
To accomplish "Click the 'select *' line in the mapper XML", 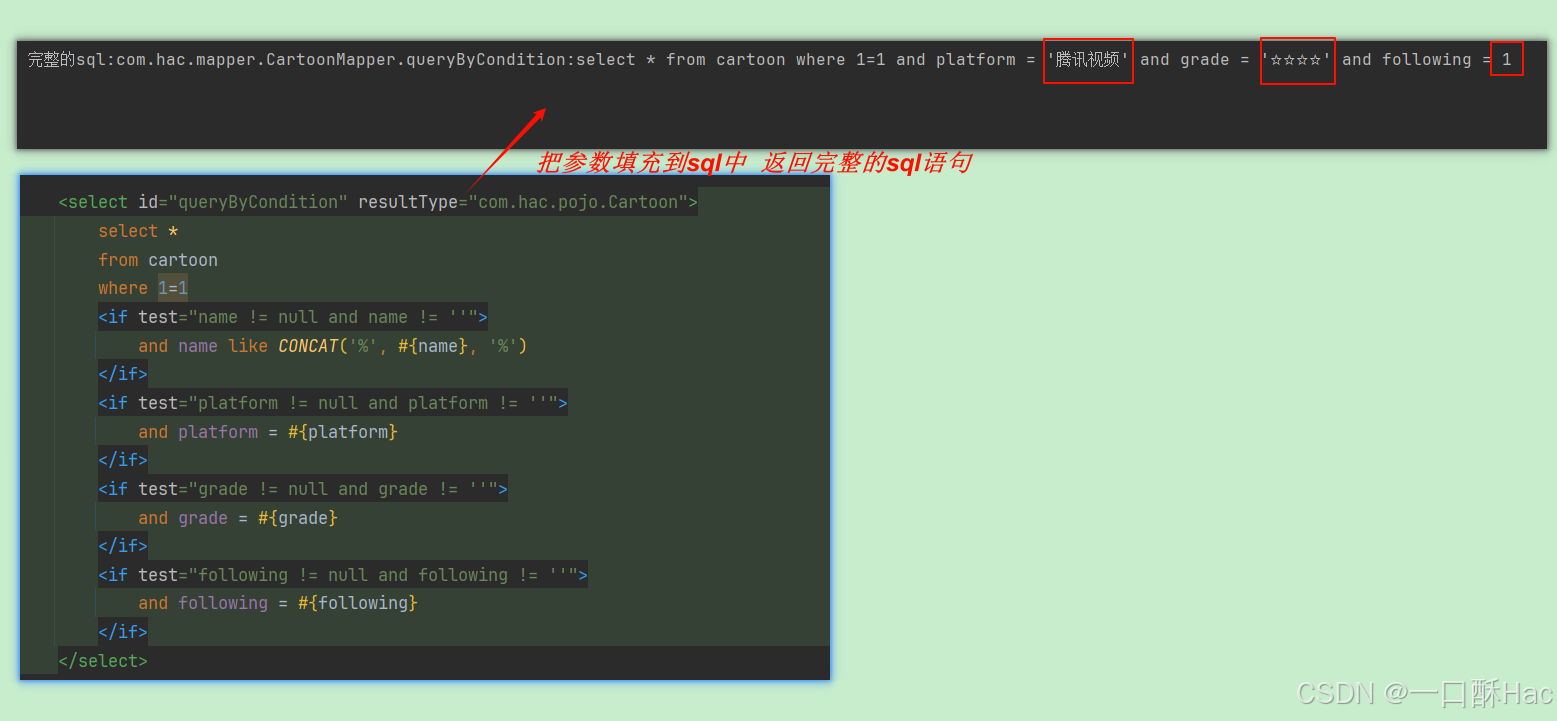I will click(138, 231).
